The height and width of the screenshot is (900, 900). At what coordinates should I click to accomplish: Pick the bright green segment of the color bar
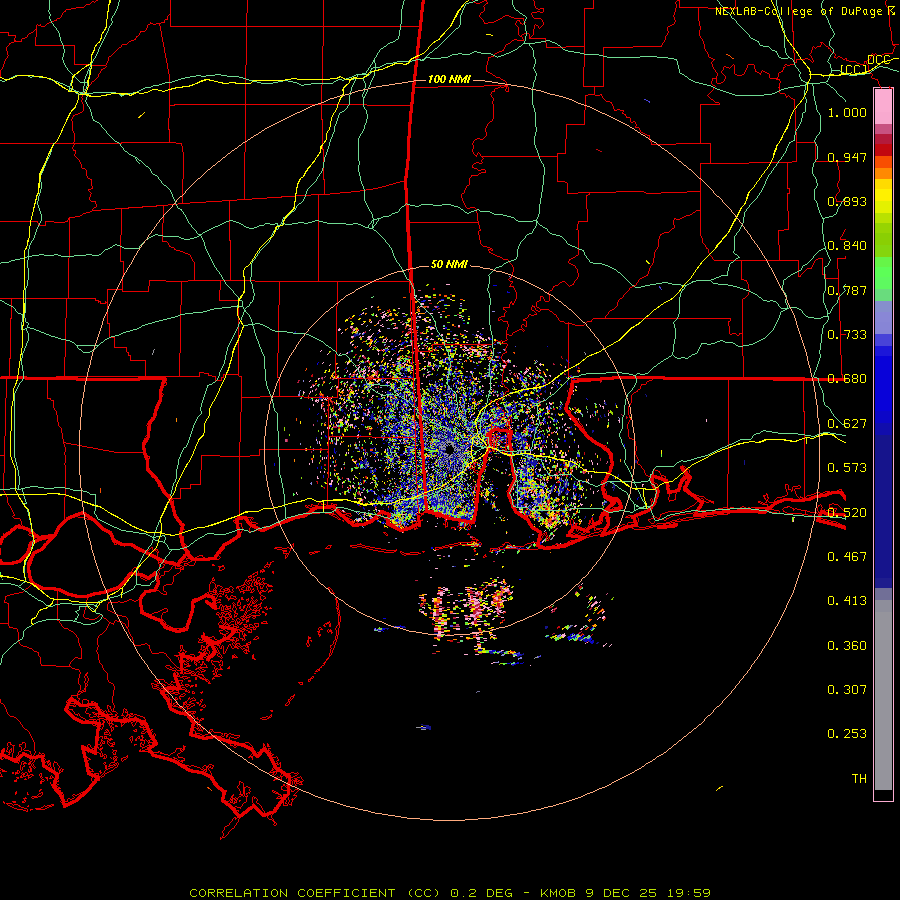[x=883, y=273]
